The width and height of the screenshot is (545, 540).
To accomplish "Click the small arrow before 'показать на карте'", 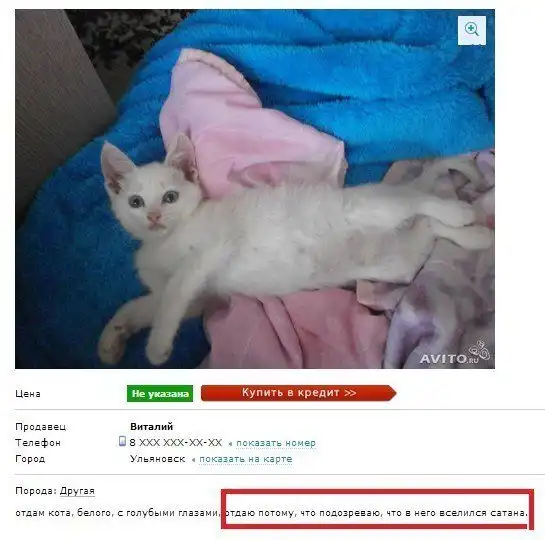I will (x=193, y=460).
